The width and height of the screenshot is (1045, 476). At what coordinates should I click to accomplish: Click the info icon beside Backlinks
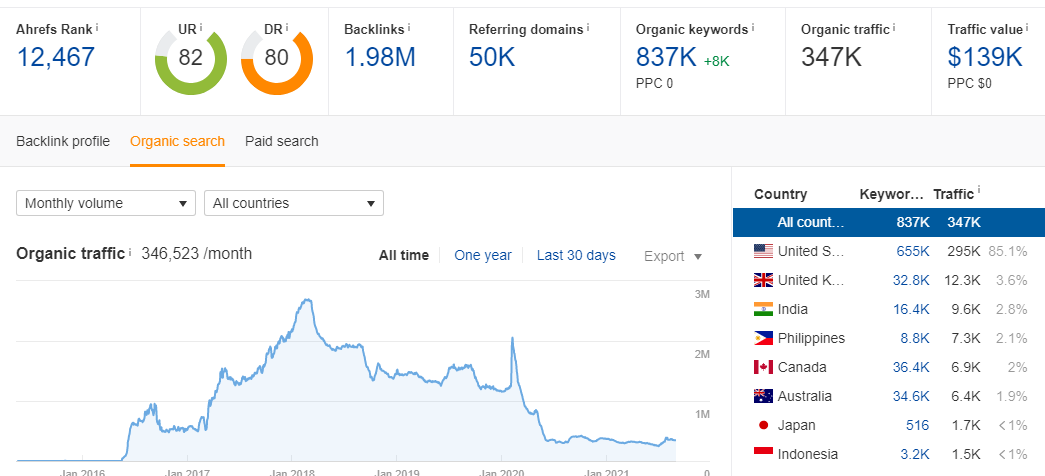pyautogui.click(x=409, y=27)
